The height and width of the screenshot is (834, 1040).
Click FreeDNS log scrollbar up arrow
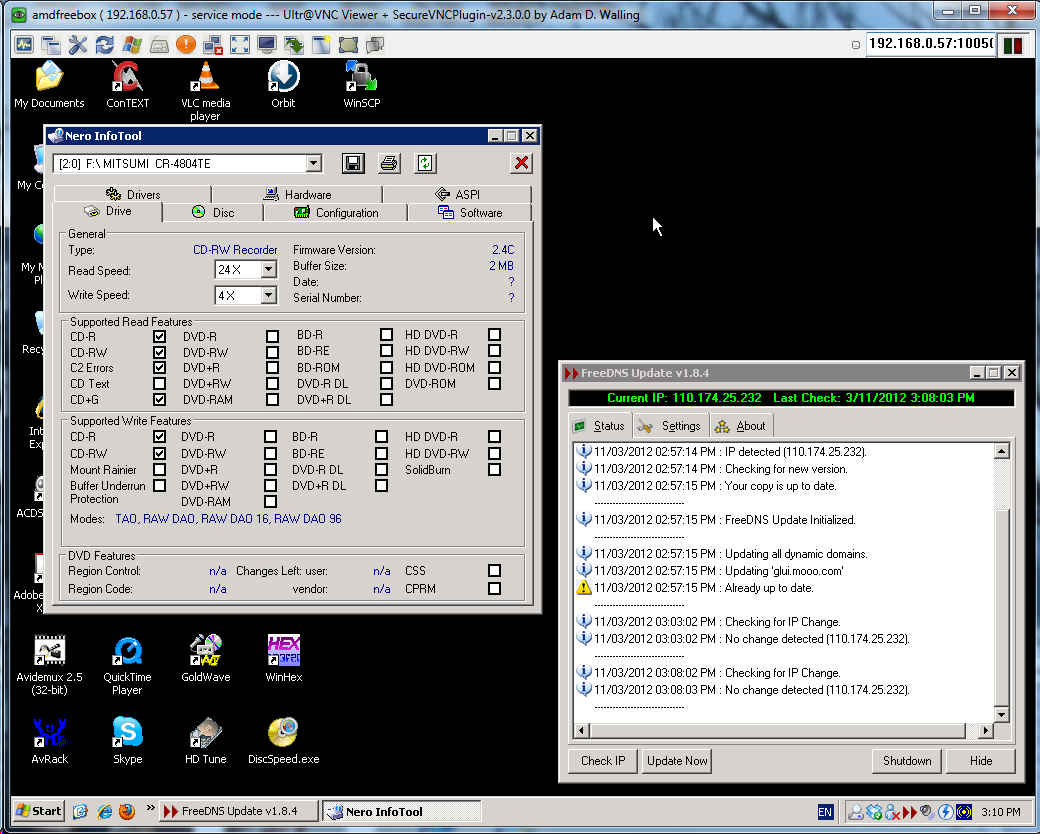[x=1002, y=451]
